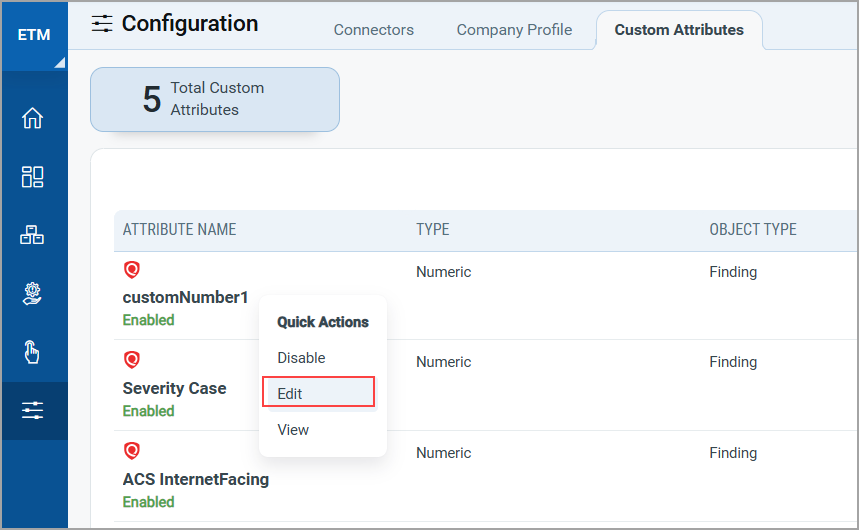Viewport: 859px width, 530px height.
Task: Choose Disable from Quick Actions menu
Action: [x=301, y=358]
